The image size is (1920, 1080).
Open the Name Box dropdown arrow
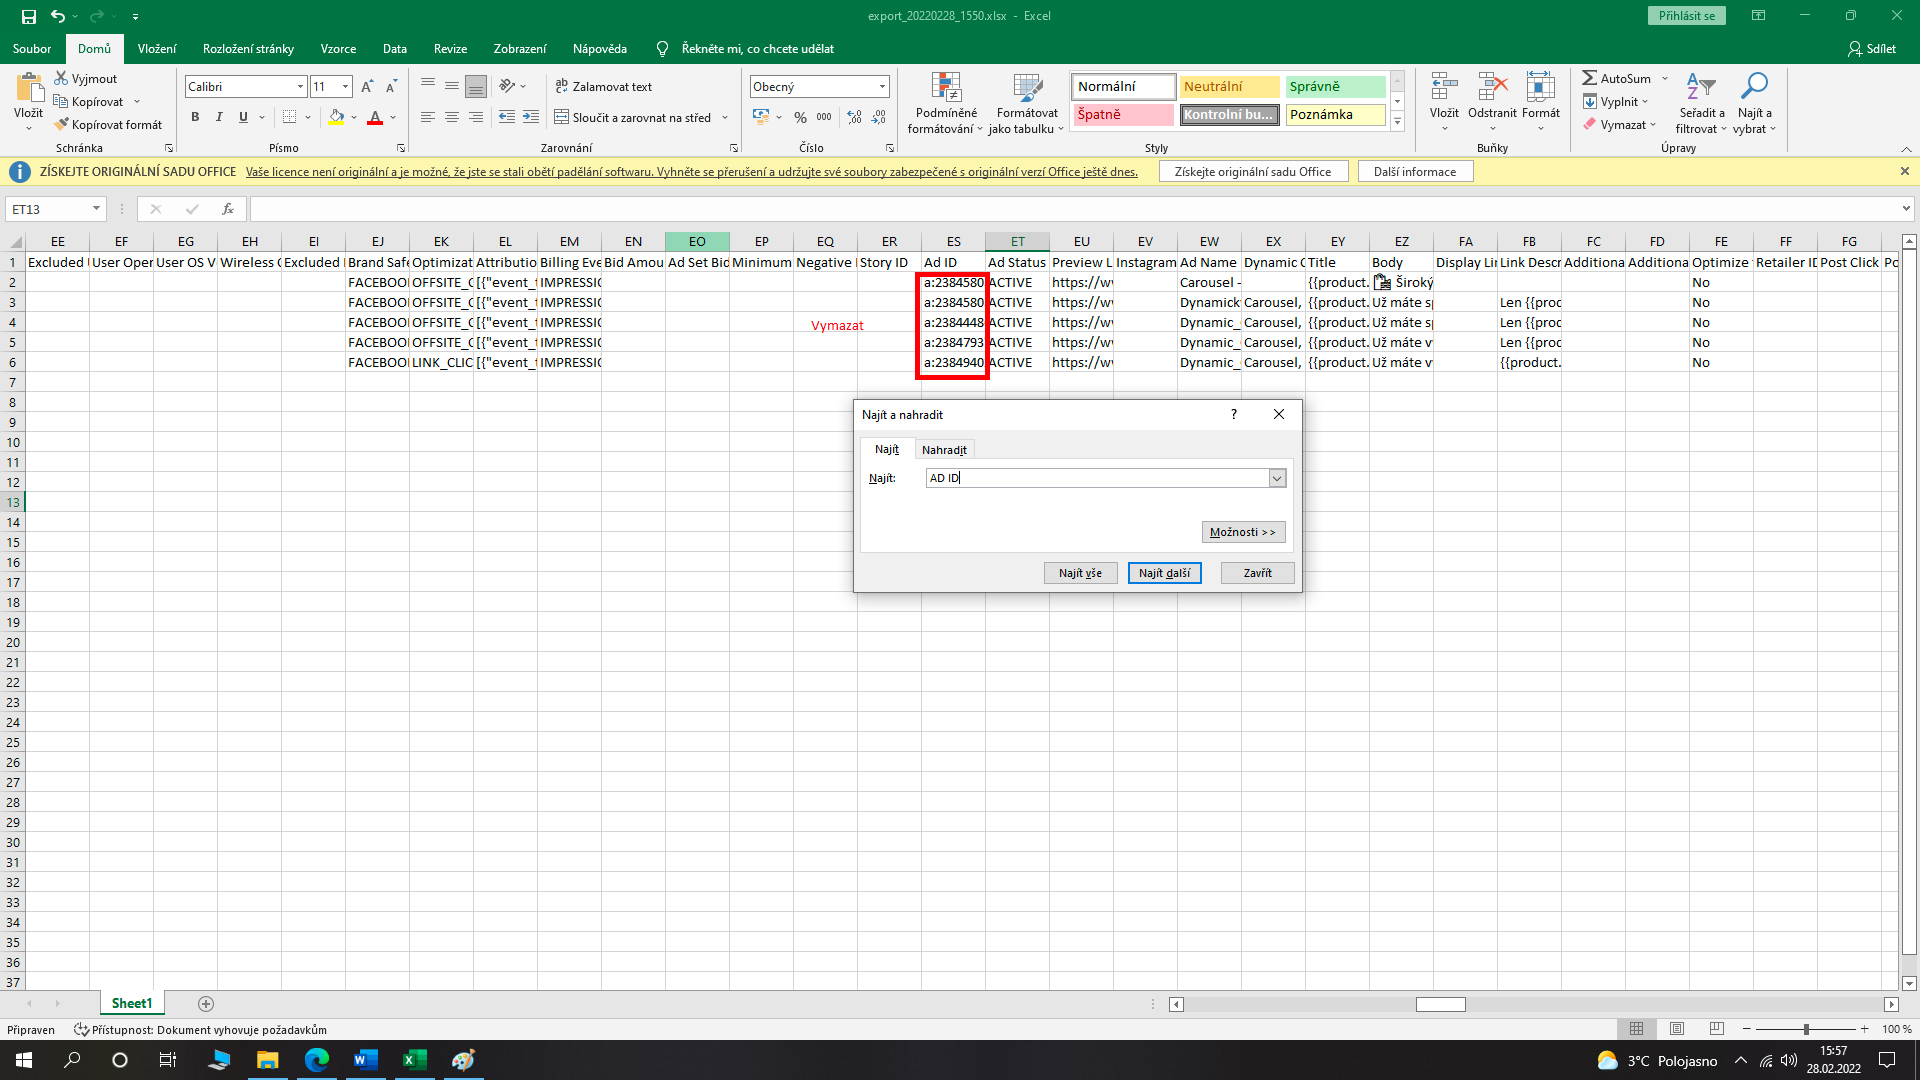pos(96,209)
